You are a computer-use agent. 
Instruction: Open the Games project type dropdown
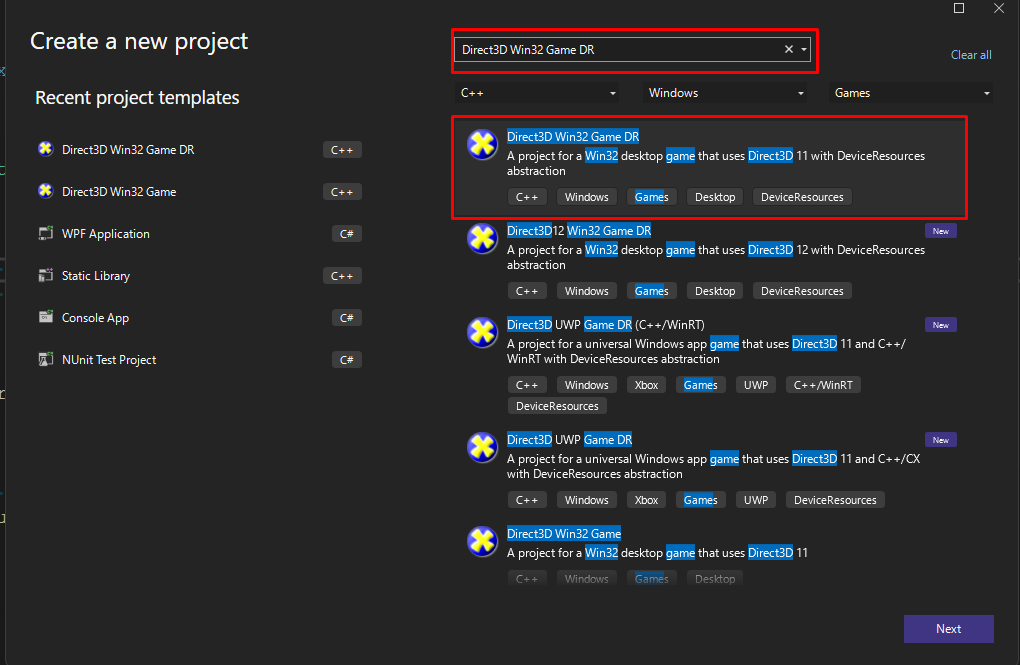click(x=912, y=93)
